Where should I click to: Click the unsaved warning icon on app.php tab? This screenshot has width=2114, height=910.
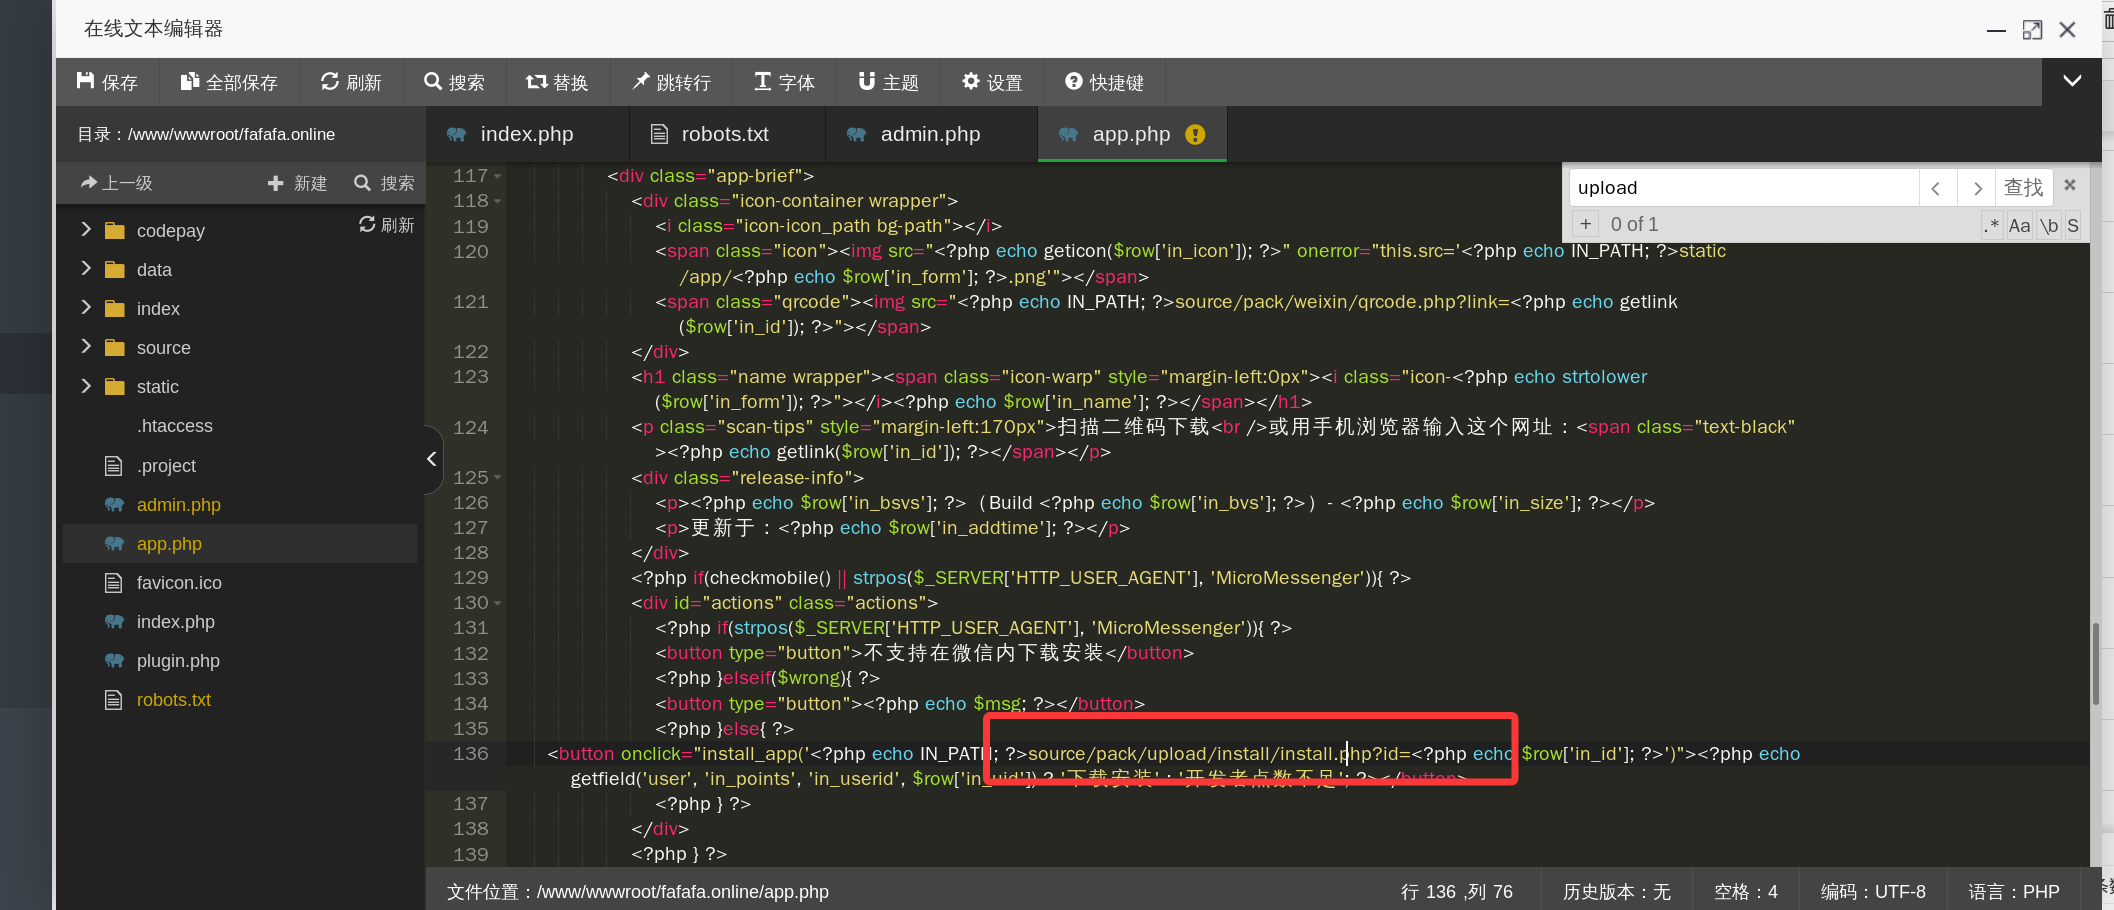(x=1195, y=134)
